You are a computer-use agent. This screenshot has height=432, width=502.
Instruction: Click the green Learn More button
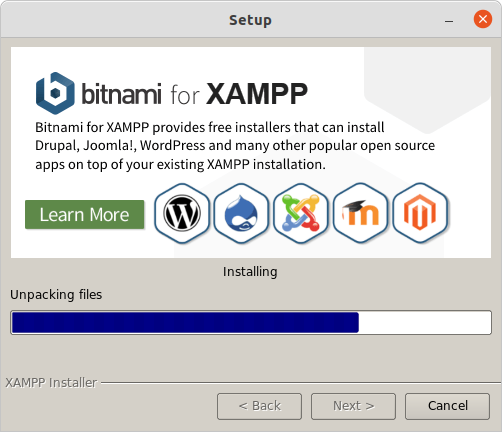tap(85, 215)
